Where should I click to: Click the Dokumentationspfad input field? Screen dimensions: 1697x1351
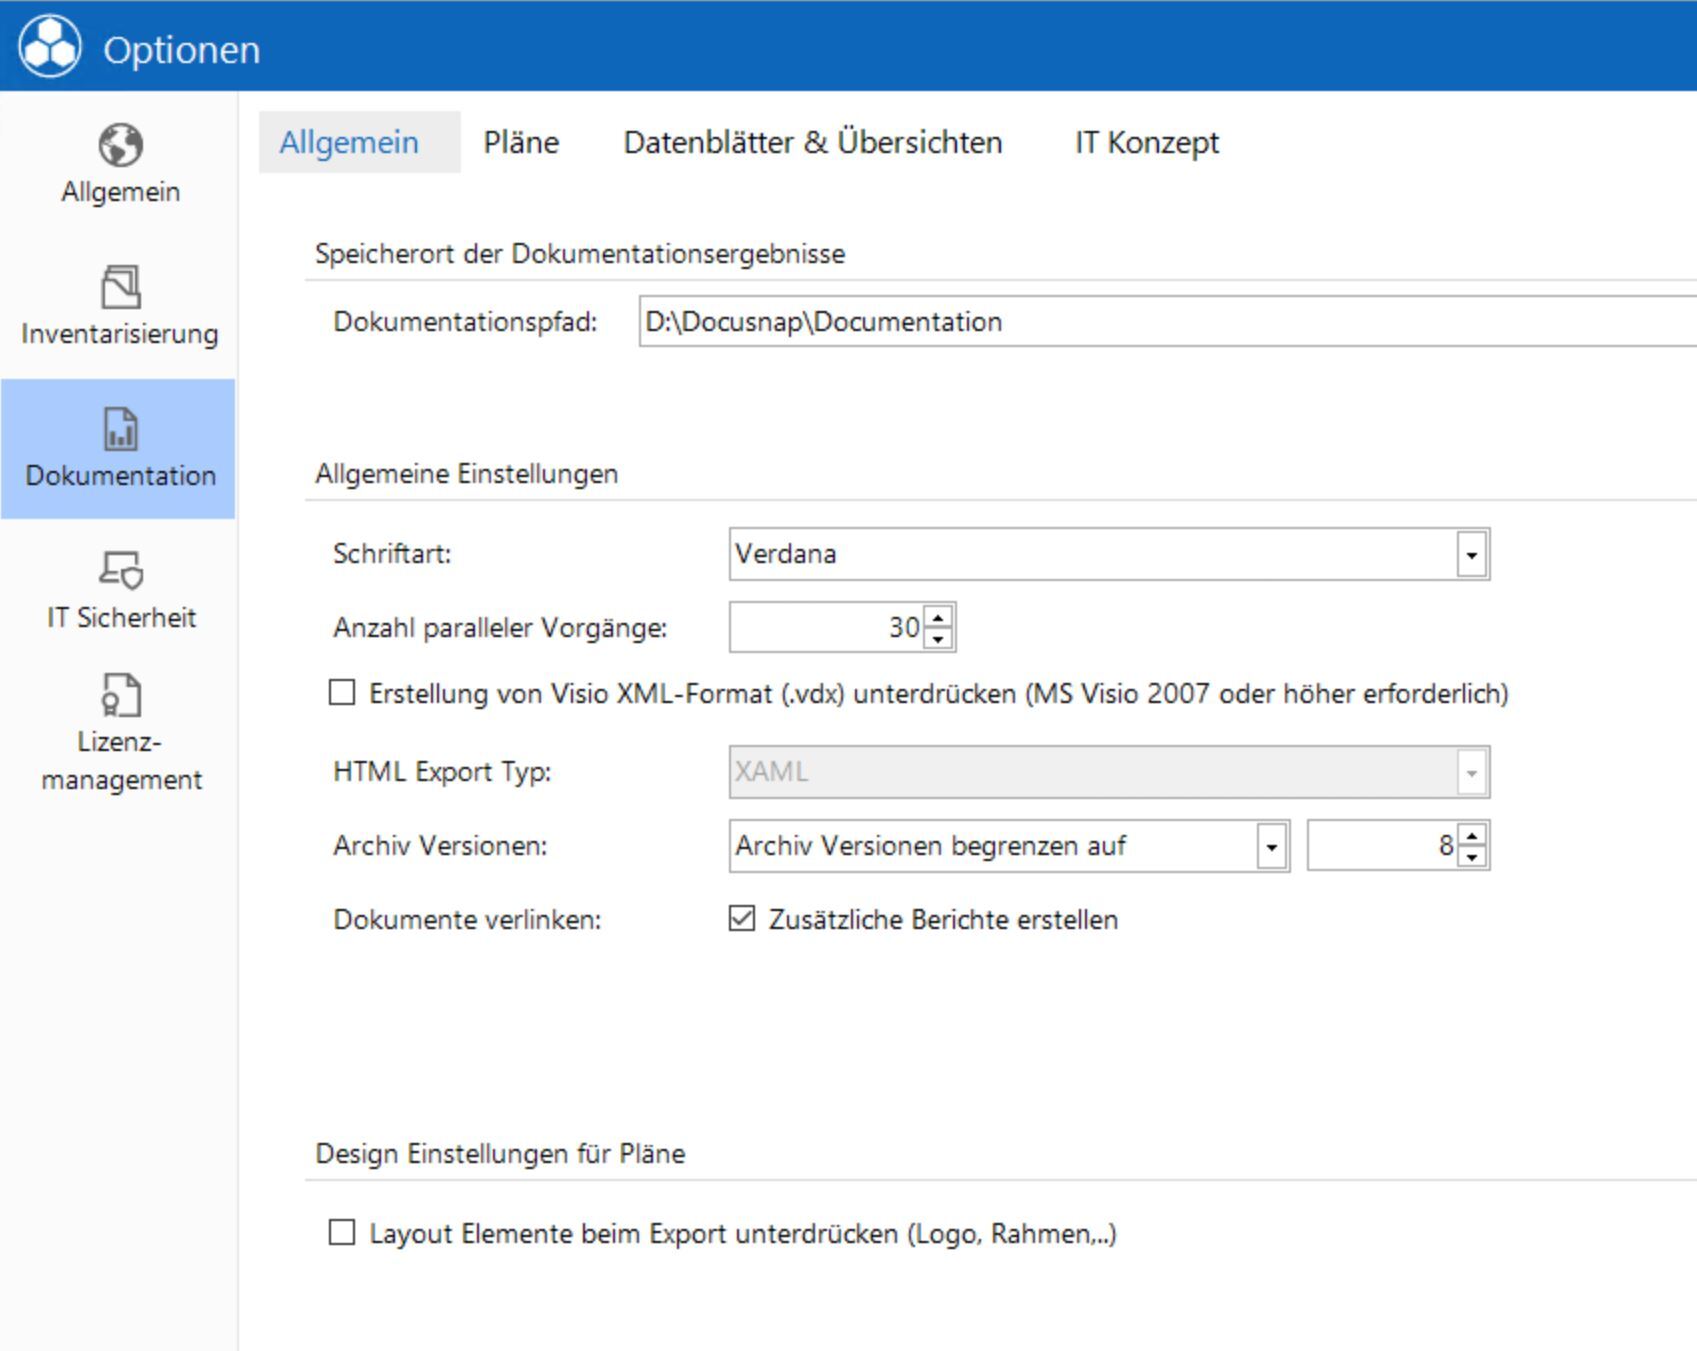1167,321
